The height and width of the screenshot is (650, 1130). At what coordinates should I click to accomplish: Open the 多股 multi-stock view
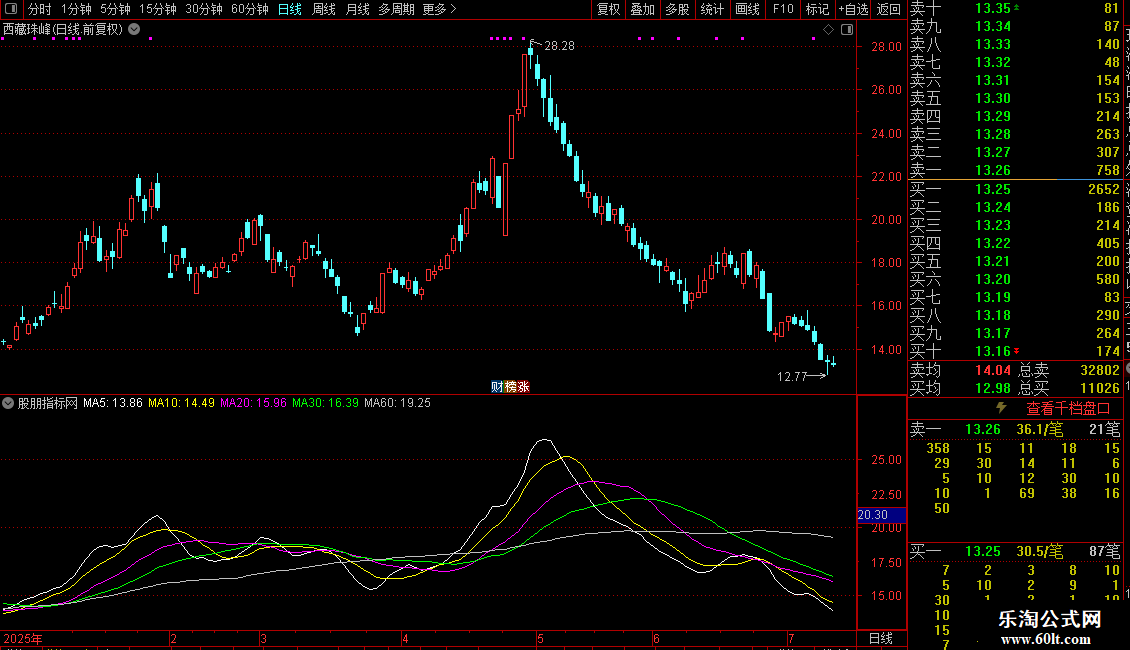677,9
